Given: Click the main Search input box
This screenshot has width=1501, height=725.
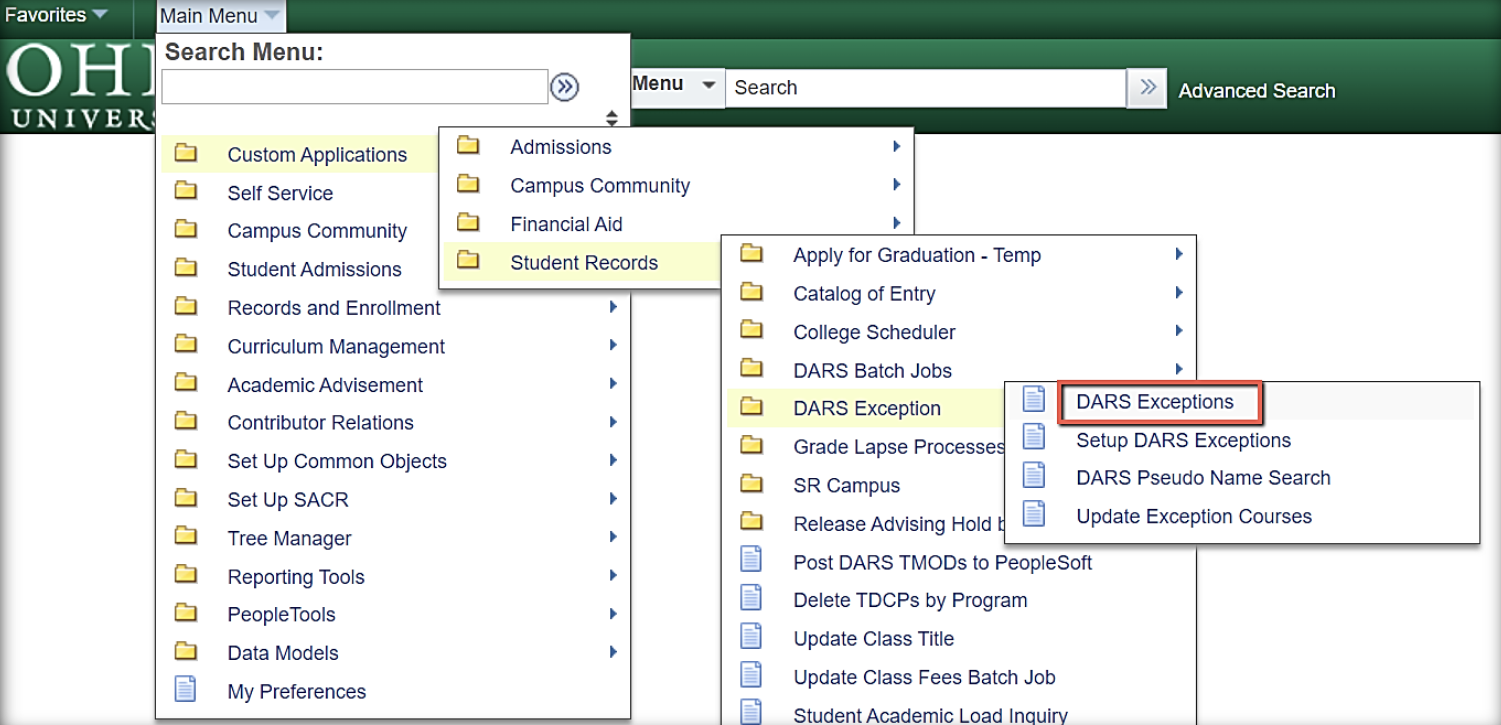Looking at the screenshot, I should 925,88.
